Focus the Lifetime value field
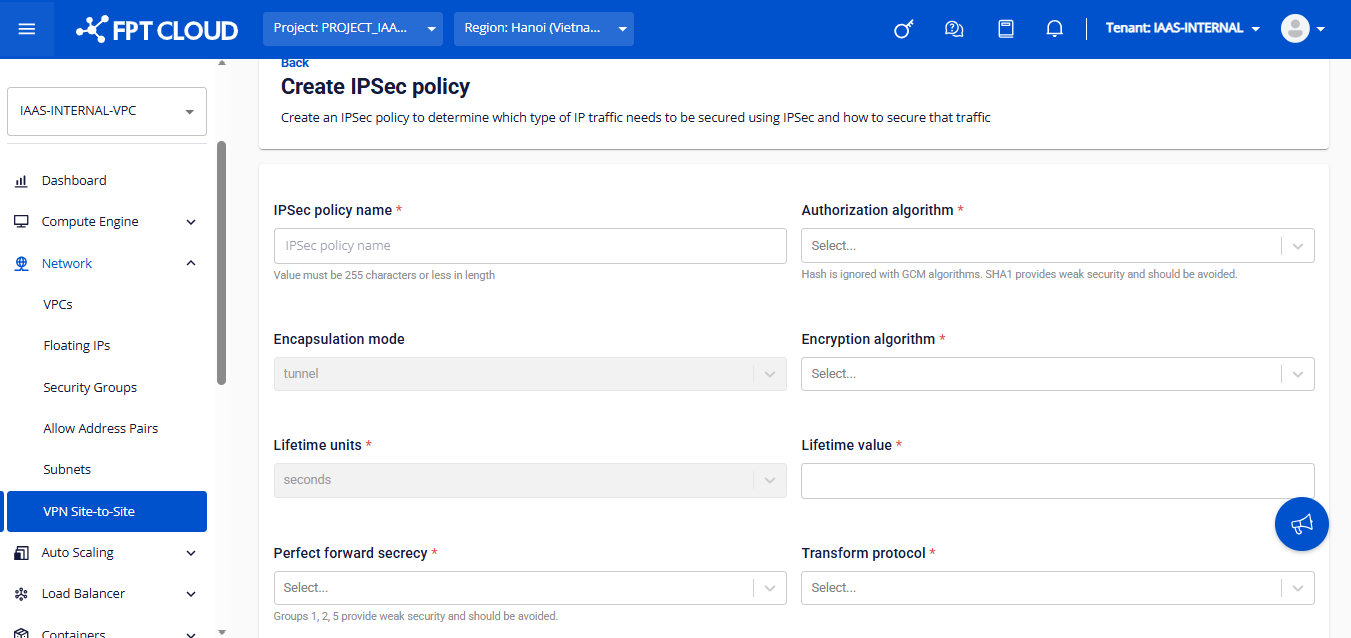Image resolution: width=1351 pixels, height=638 pixels. click(1057, 481)
